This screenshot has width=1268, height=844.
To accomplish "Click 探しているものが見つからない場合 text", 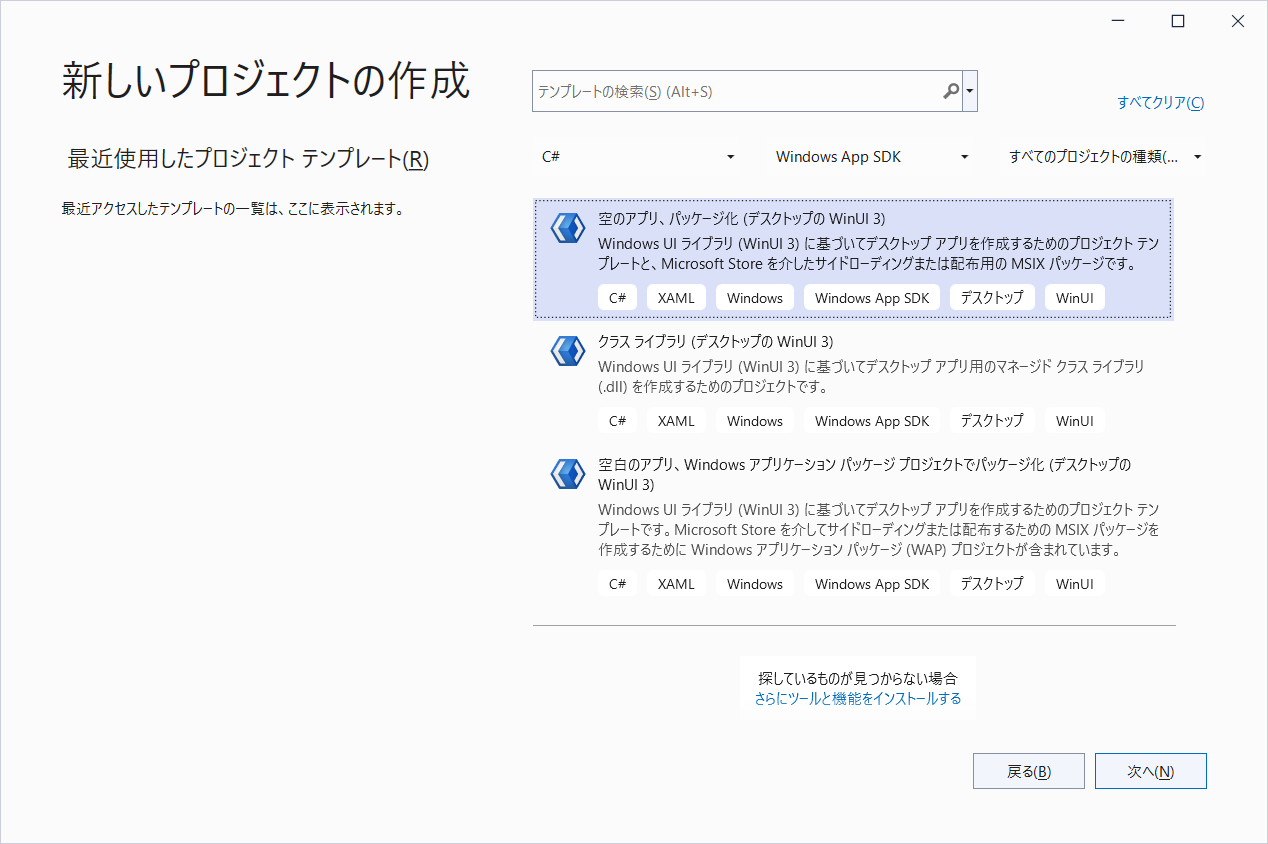I will pyautogui.click(x=858, y=678).
